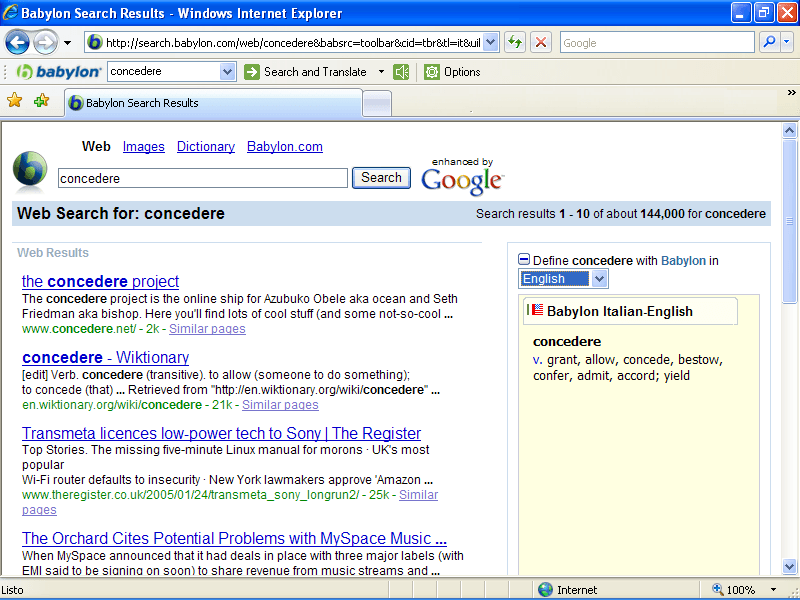Click the speaker pronunciation icon in Babylon toolbar
The width and height of the screenshot is (800, 600).
pyautogui.click(x=401, y=72)
